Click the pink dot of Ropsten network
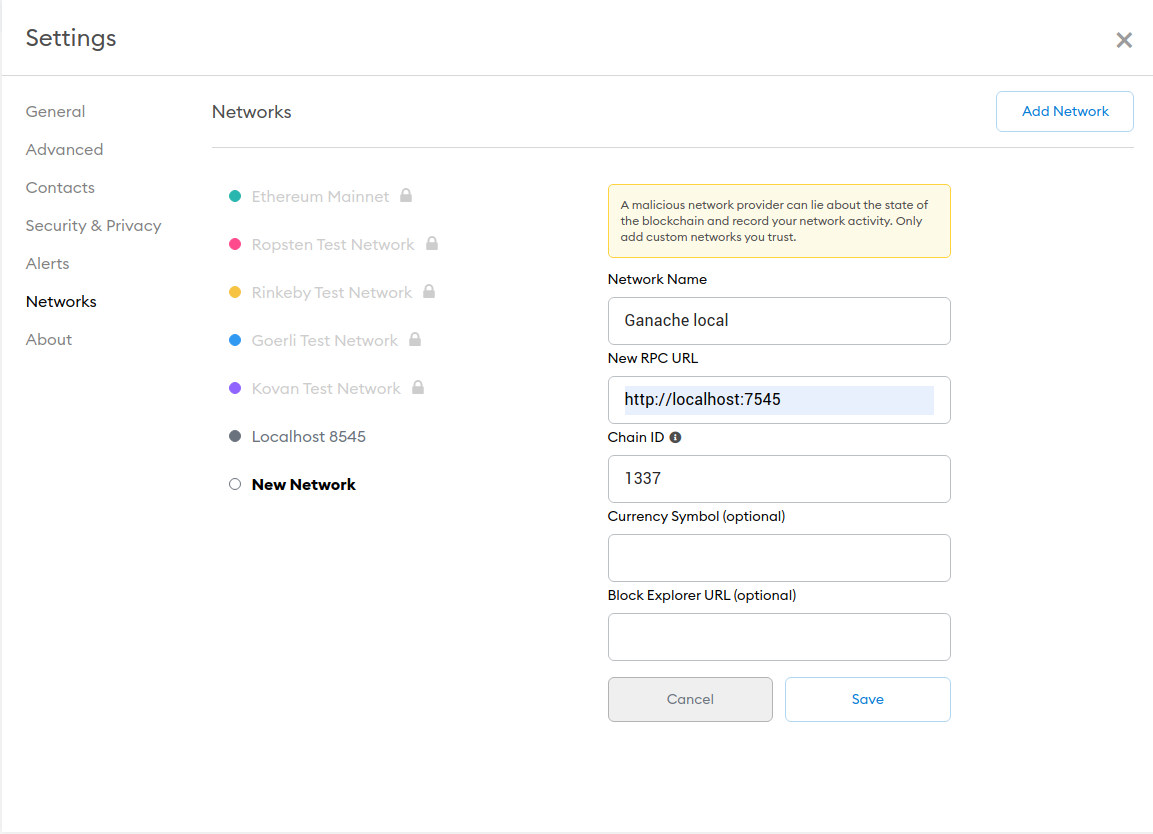 click(235, 244)
